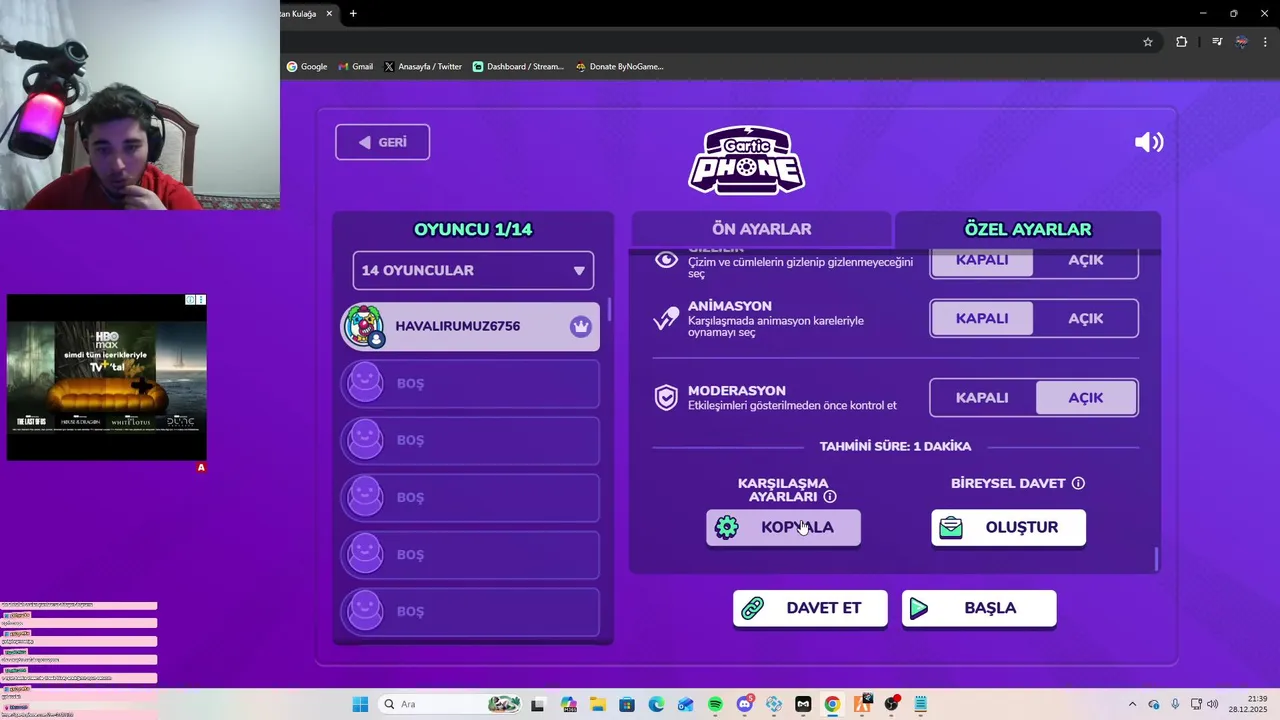Screen dimensions: 1280x720
Task: Switch to the Ön Ayarlar tab
Action: click(761, 229)
